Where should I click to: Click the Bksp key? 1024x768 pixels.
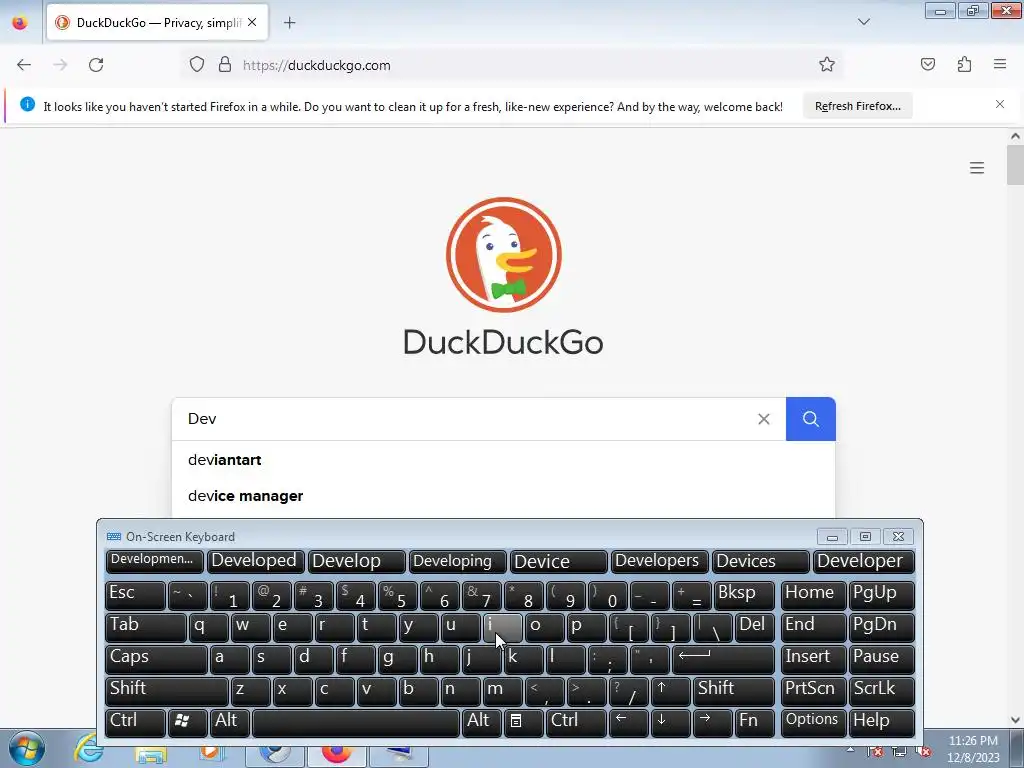(744, 594)
